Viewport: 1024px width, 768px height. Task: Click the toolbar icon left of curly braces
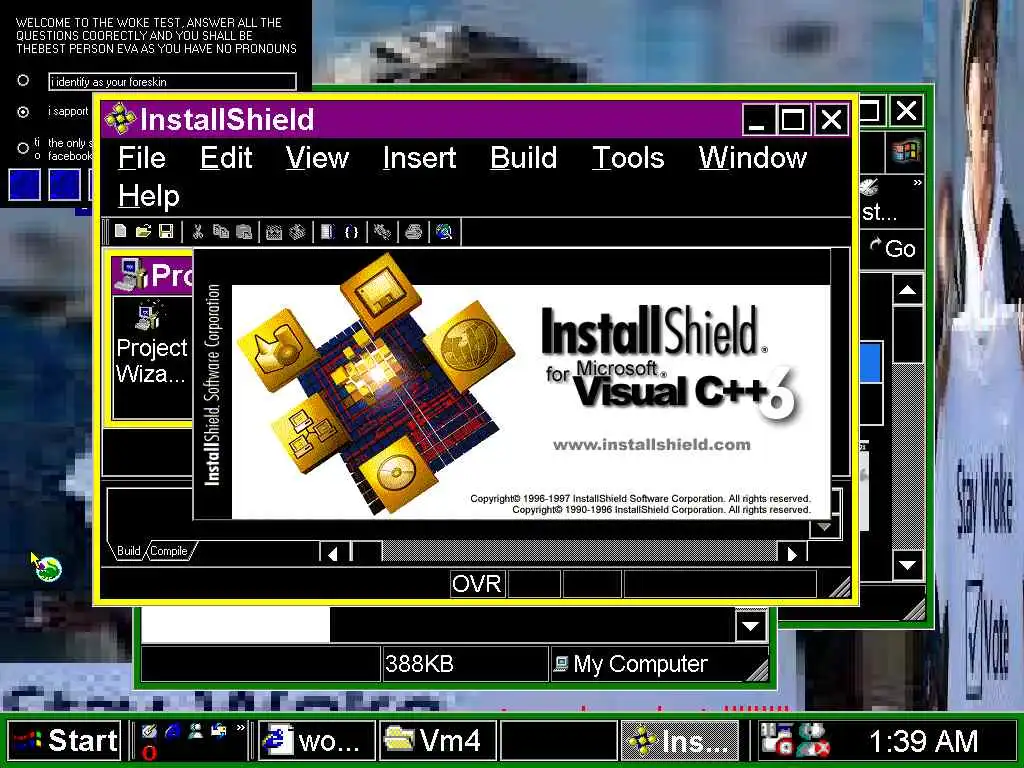[x=328, y=231]
